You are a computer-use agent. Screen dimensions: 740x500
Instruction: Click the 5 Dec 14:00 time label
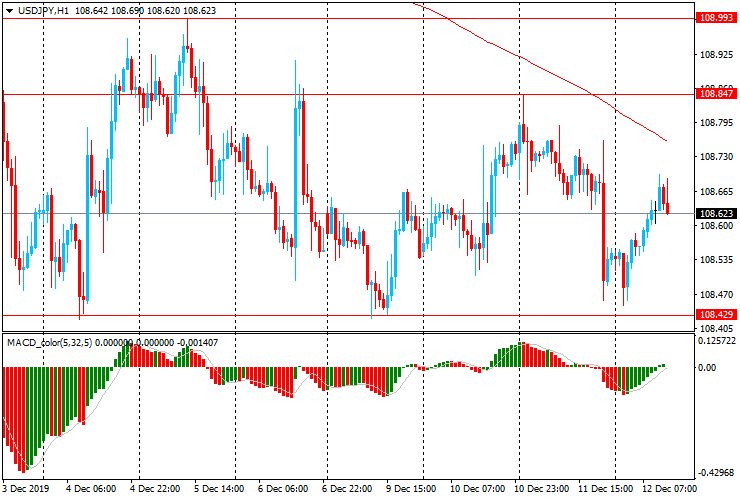[218, 491]
